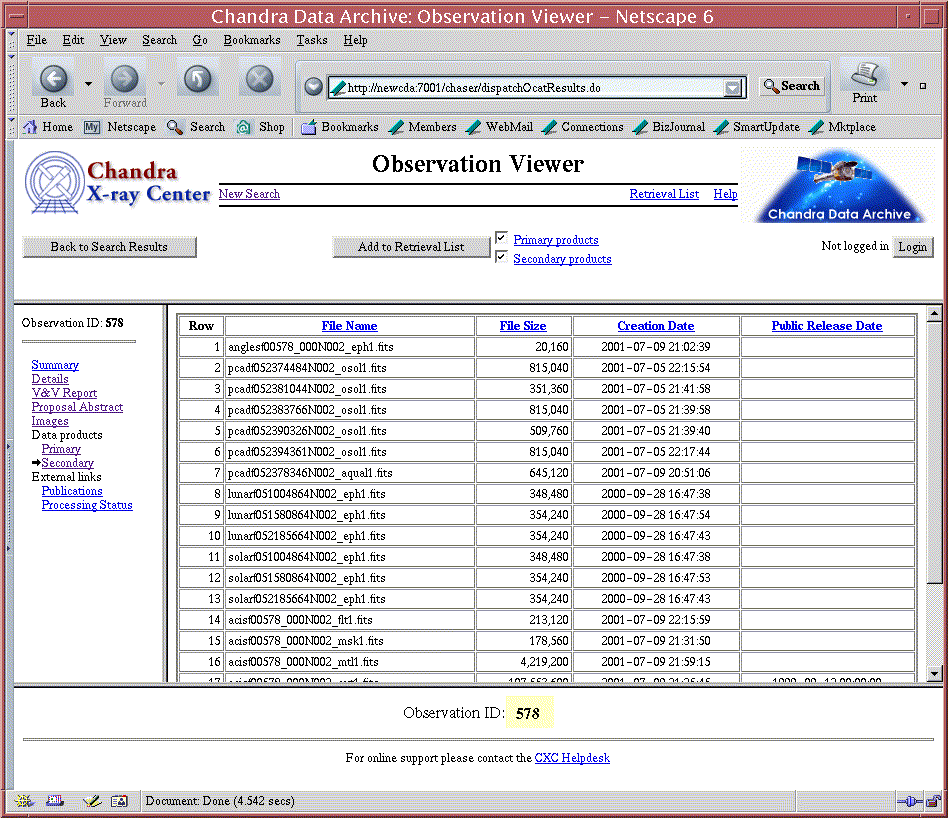Click the Back navigation arrow icon

coord(53,79)
